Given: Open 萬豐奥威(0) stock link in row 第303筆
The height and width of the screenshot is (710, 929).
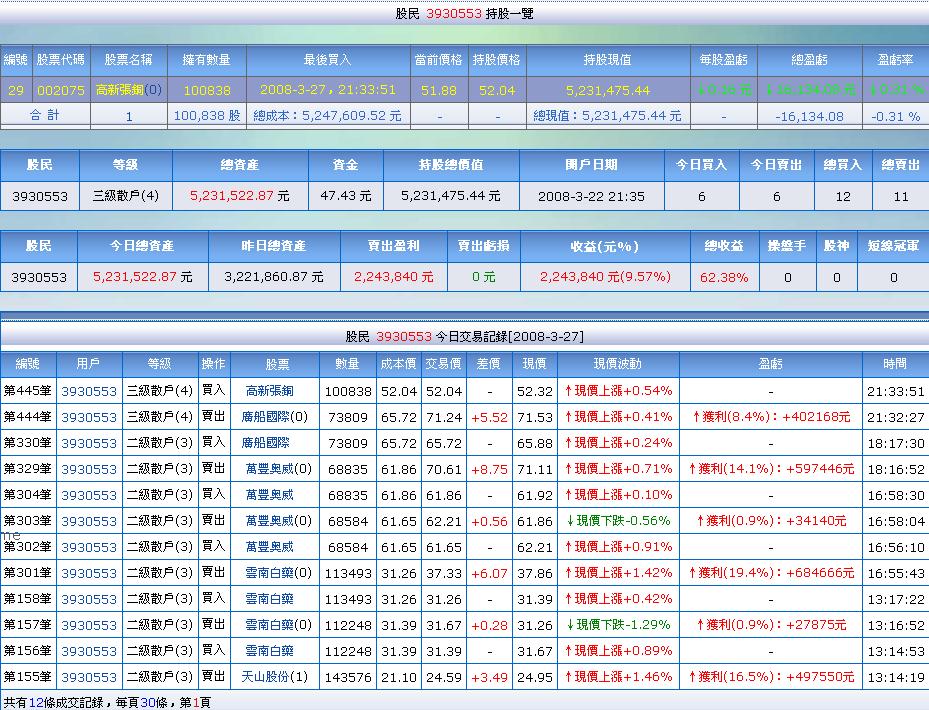Looking at the screenshot, I should (278, 521).
